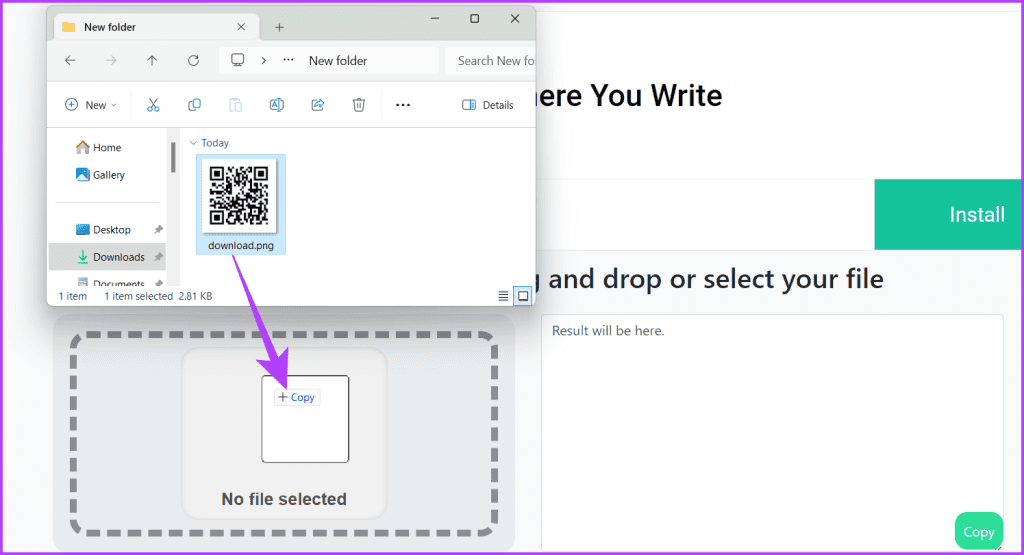The image size is (1024, 555).
Task: Click the Delete trash icon
Action: pos(359,105)
